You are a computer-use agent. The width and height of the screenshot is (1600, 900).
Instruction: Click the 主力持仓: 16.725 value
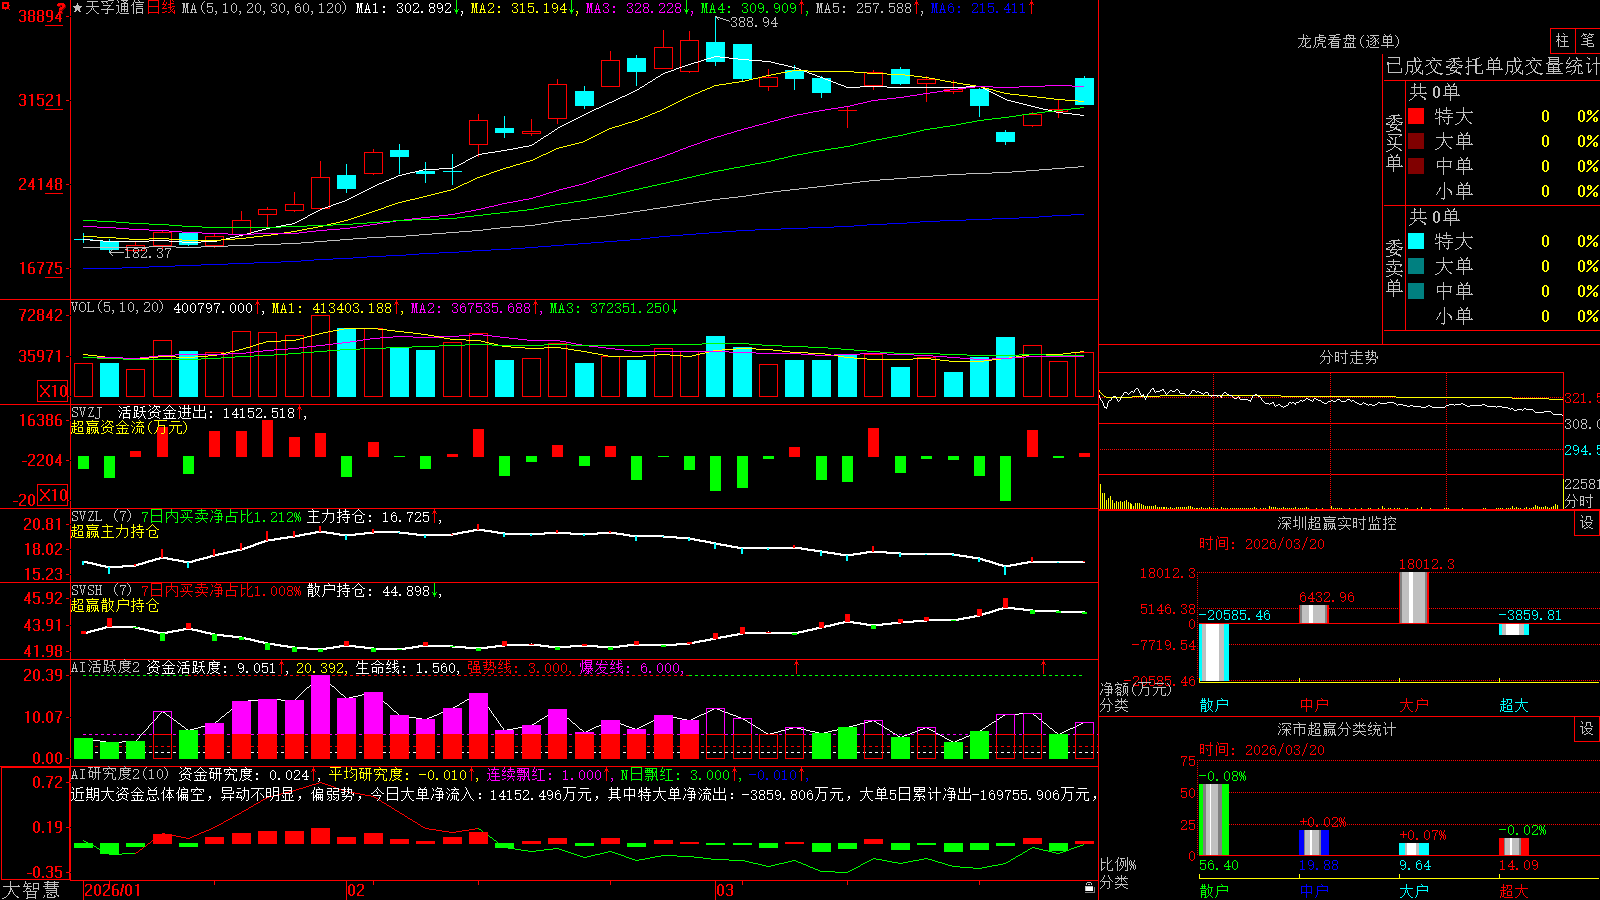point(374,517)
